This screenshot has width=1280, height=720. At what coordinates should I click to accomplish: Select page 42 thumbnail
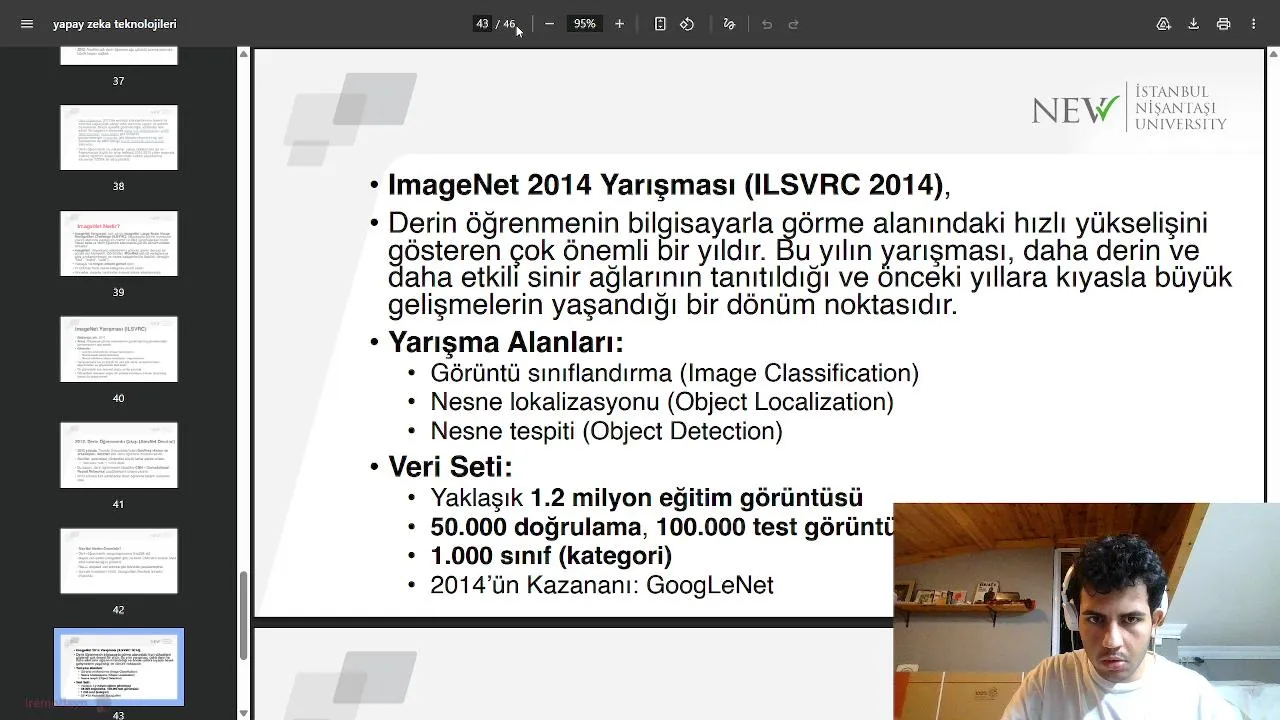(119, 561)
